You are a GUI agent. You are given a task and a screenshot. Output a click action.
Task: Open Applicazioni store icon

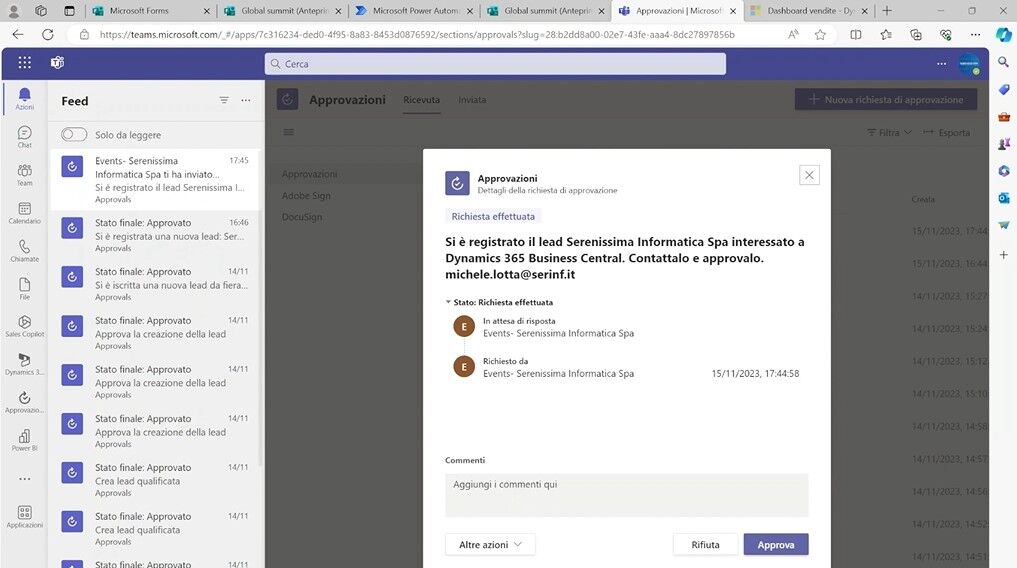[24, 516]
